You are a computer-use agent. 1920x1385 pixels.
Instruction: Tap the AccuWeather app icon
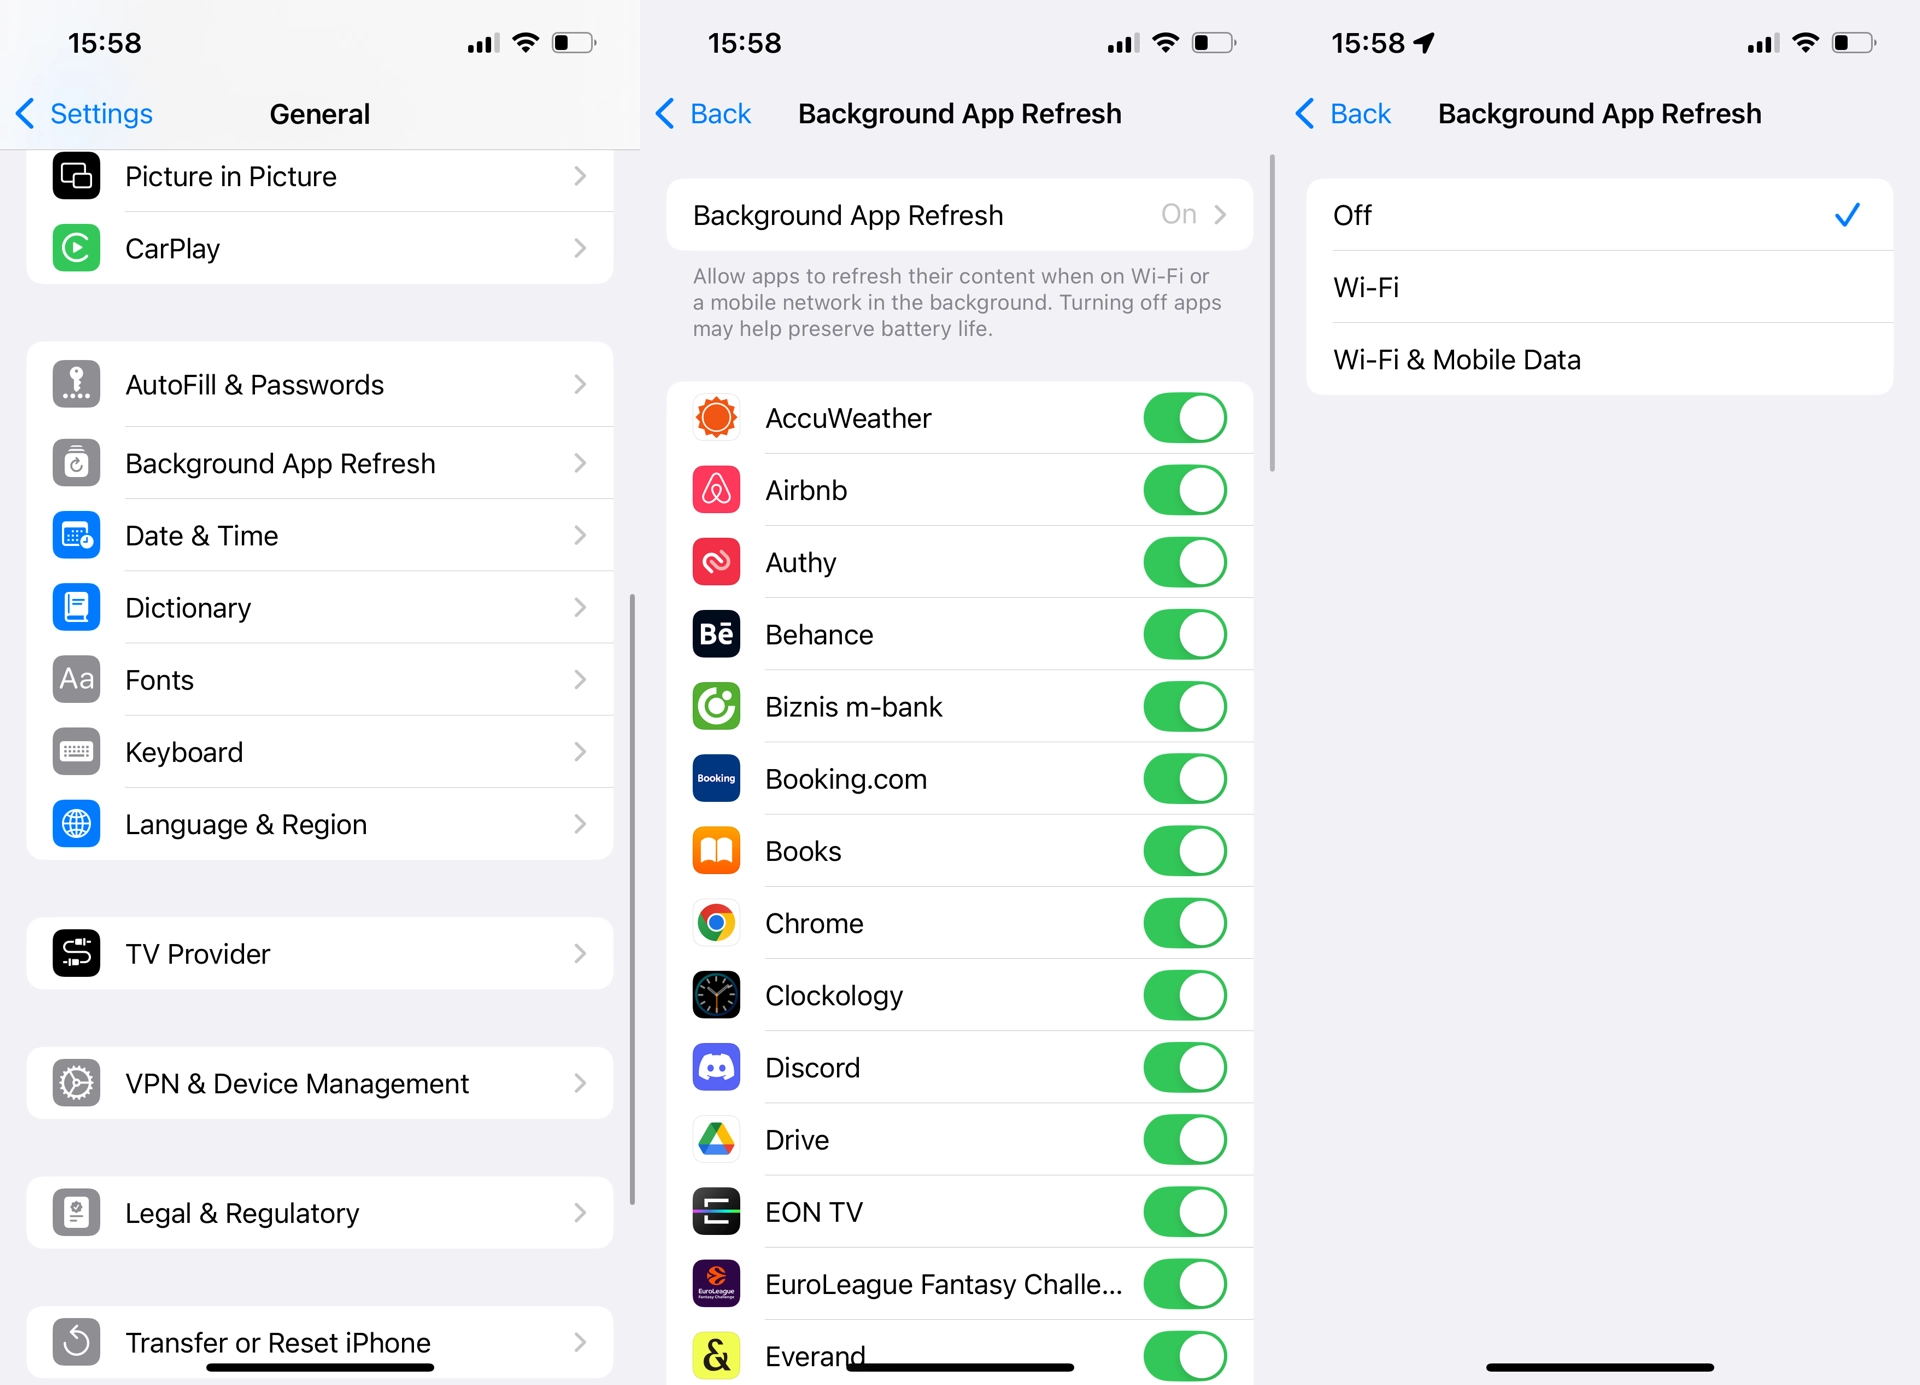coord(717,417)
